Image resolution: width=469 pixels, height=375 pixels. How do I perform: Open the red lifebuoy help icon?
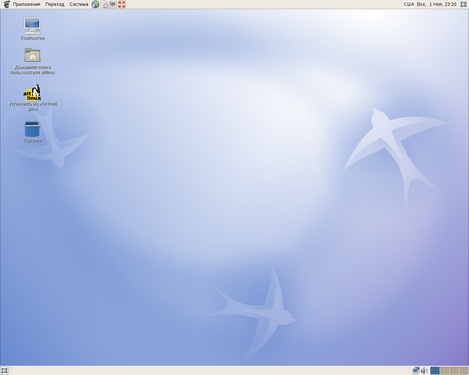click(122, 4)
